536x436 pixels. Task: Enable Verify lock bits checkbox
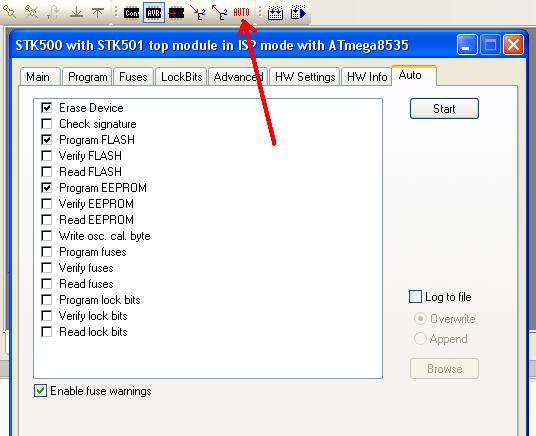click(46, 316)
